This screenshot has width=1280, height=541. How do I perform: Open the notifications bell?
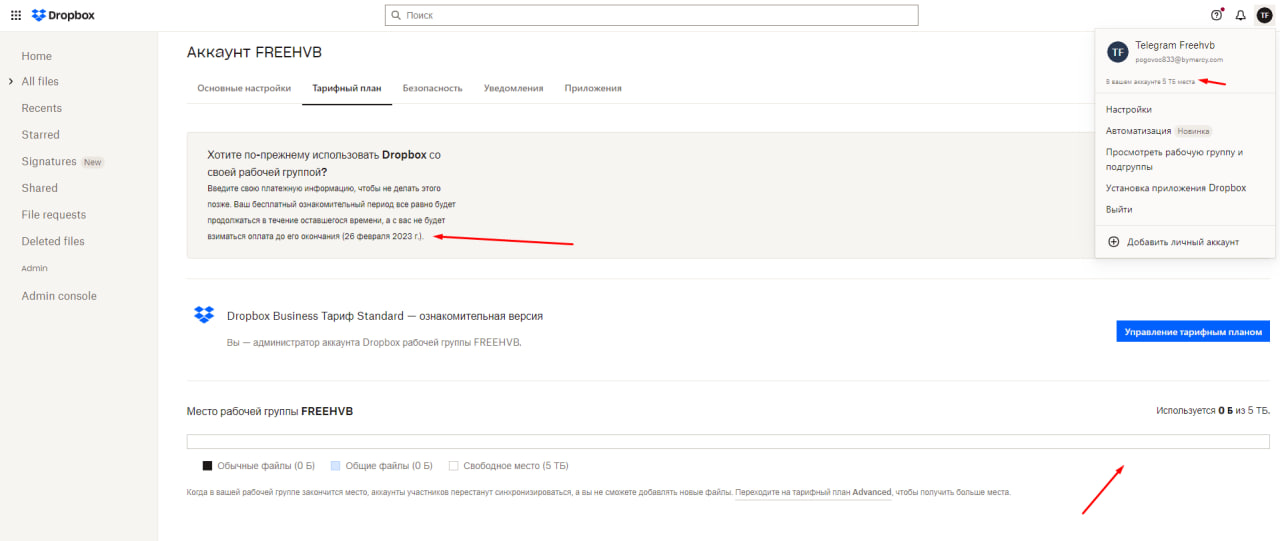pos(1241,15)
